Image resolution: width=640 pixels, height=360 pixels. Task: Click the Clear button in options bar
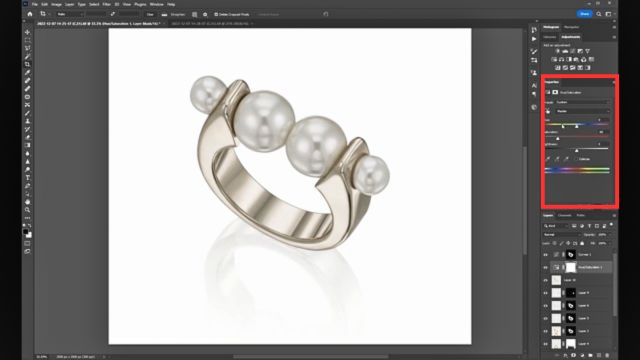(x=150, y=14)
